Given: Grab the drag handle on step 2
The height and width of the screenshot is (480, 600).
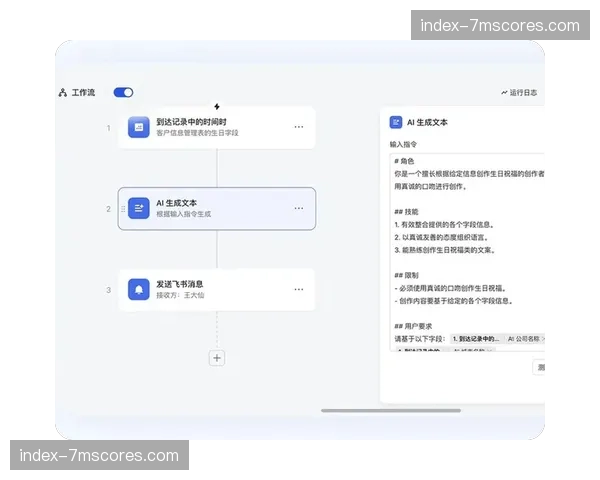Looking at the screenshot, I should tap(123, 209).
